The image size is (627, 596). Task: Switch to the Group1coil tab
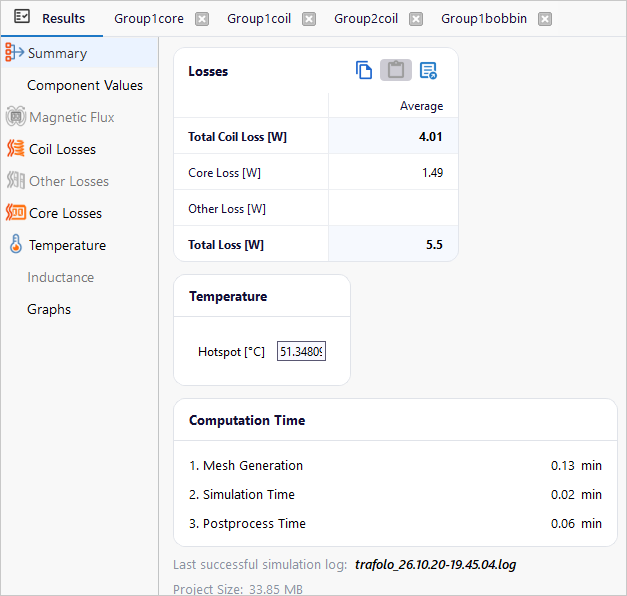[x=259, y=19]
